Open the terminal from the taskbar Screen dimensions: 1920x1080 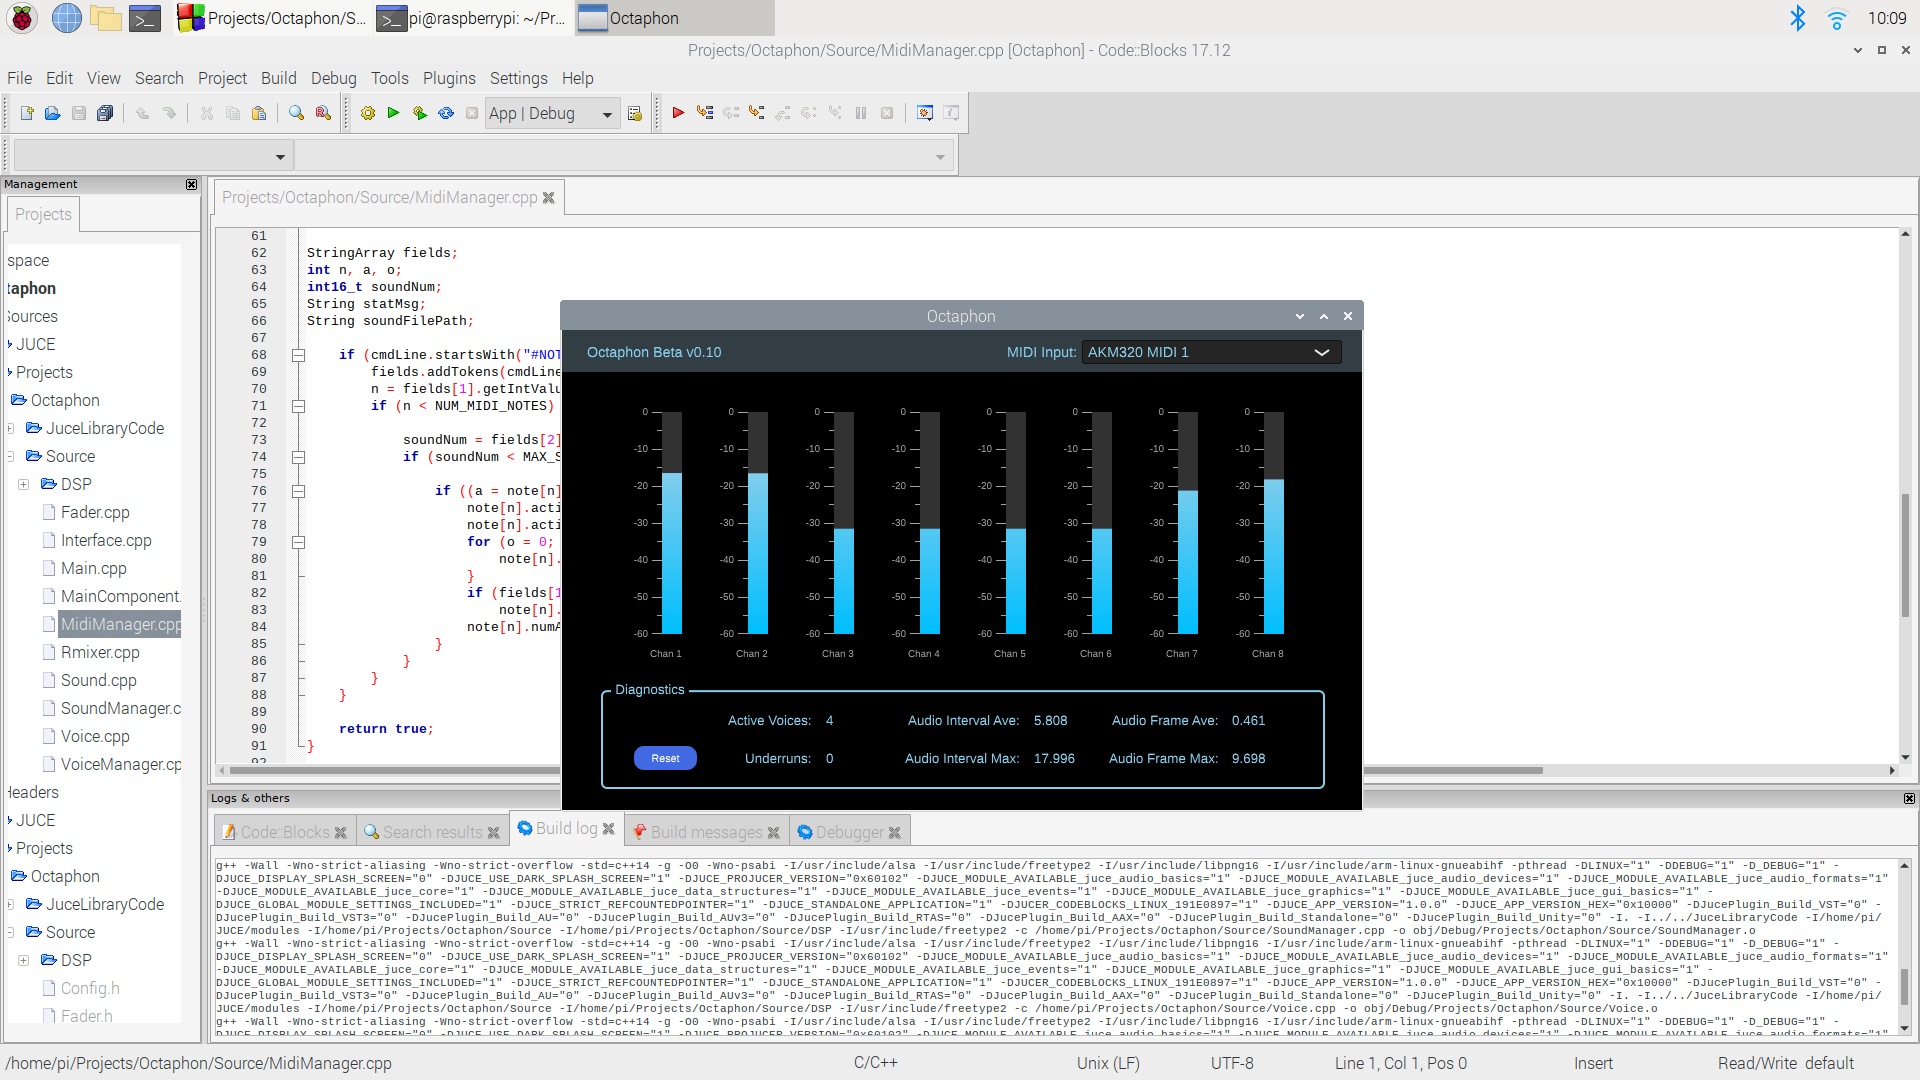[145, 18]
